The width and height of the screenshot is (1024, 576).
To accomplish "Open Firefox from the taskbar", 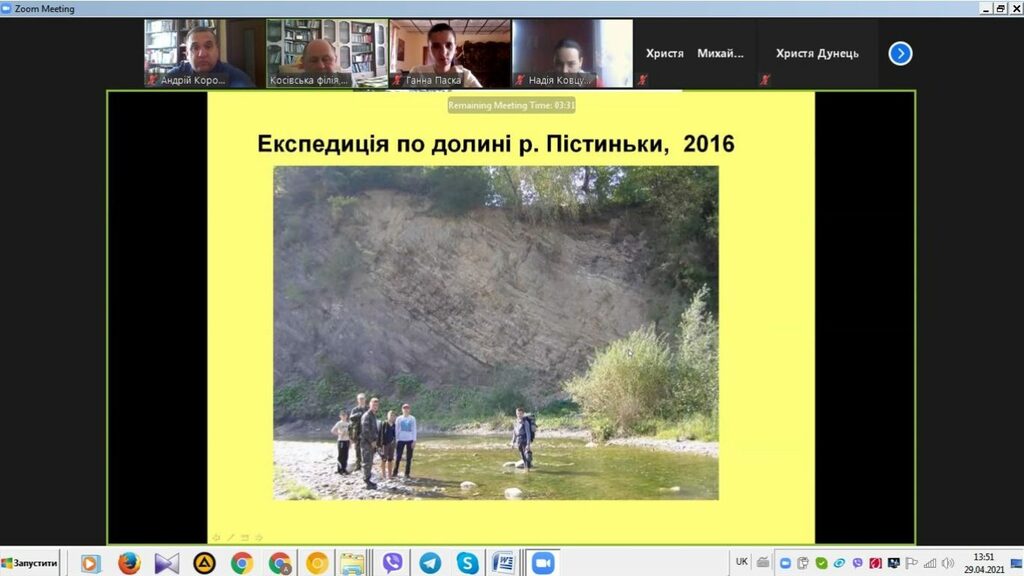I will pyautogui.click(x=129, y=563).
